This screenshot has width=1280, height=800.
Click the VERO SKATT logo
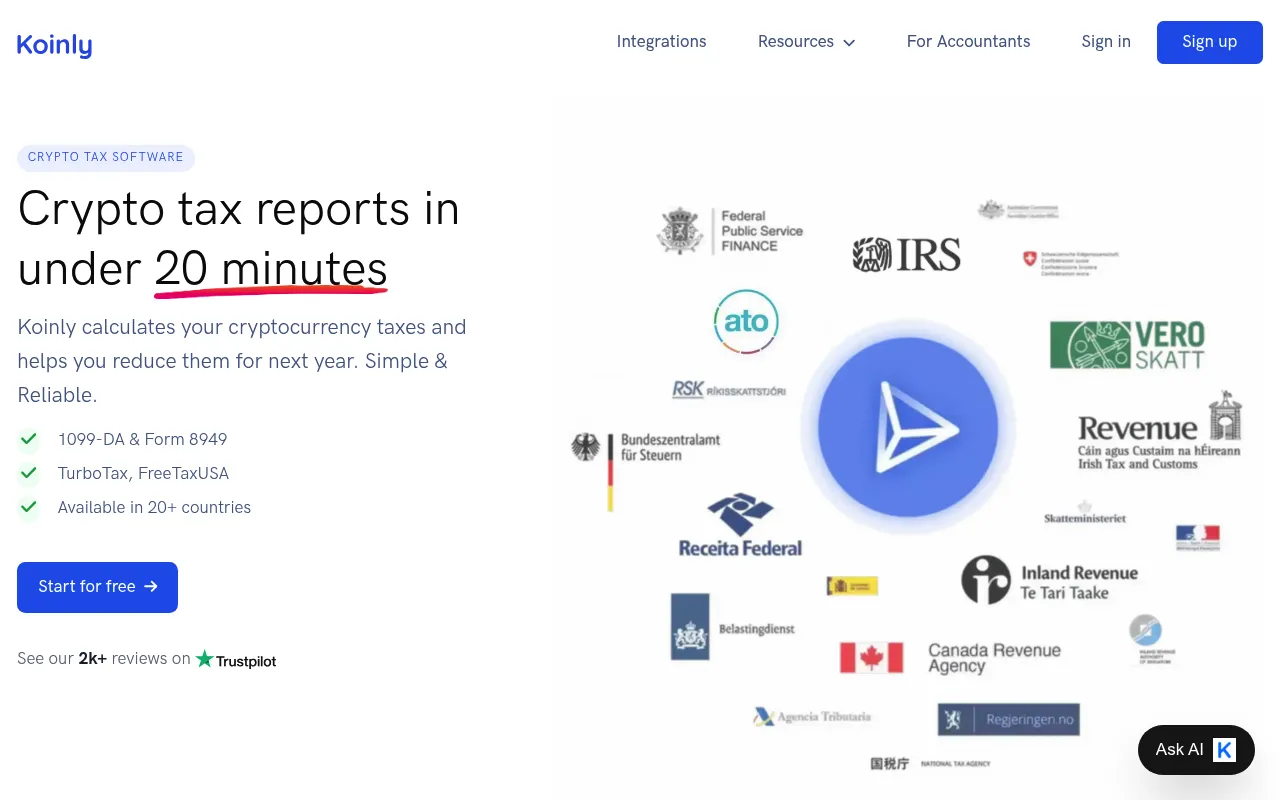coord(1127,345)
